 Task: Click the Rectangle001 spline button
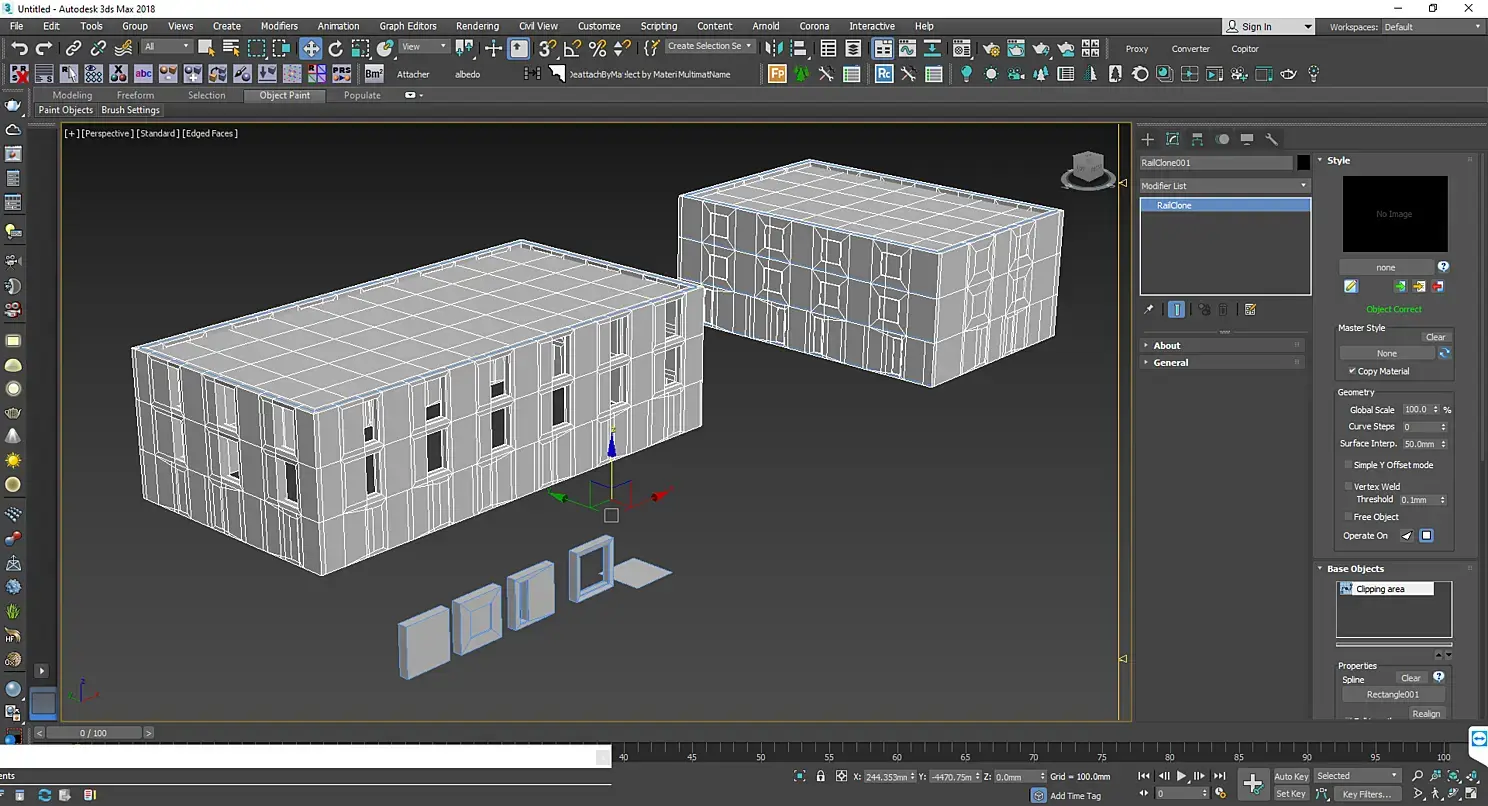(x=1393, y=694)
